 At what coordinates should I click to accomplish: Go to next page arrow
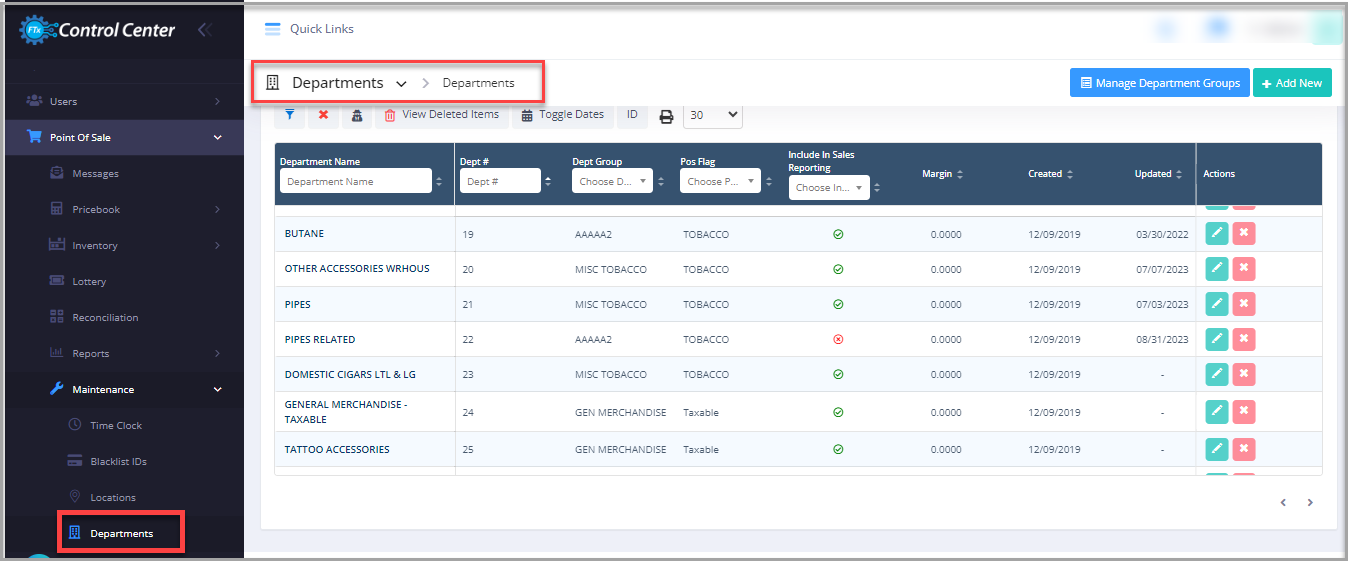(1310, 503)
